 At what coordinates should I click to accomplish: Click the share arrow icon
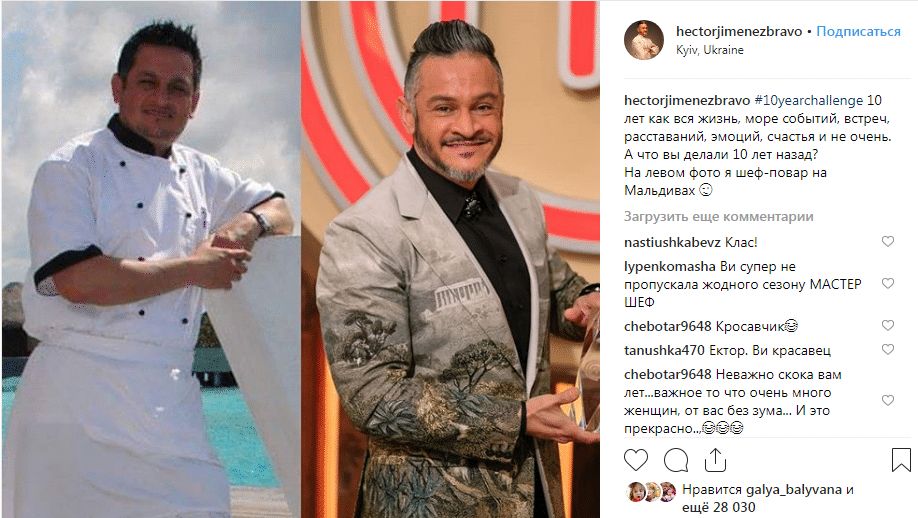click(715, 460)
